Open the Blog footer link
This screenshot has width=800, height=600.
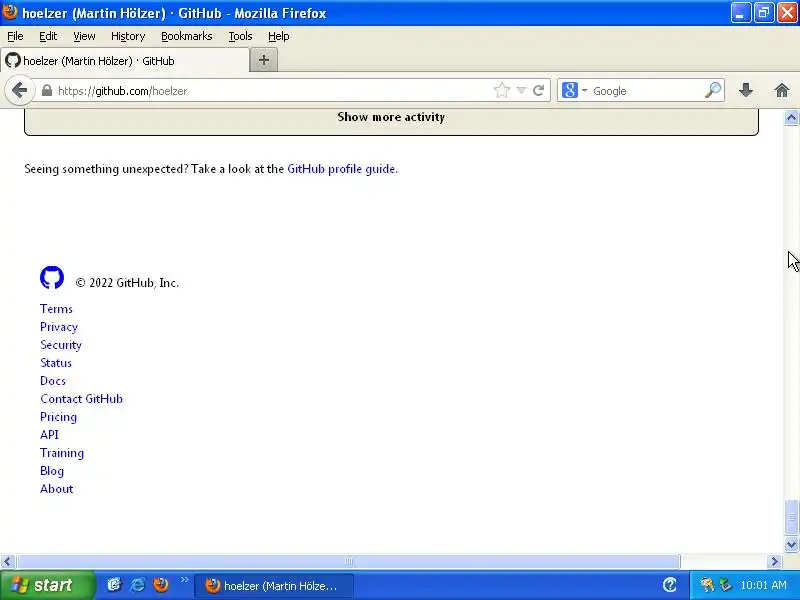pyautogui.click(x=52, y=471)
